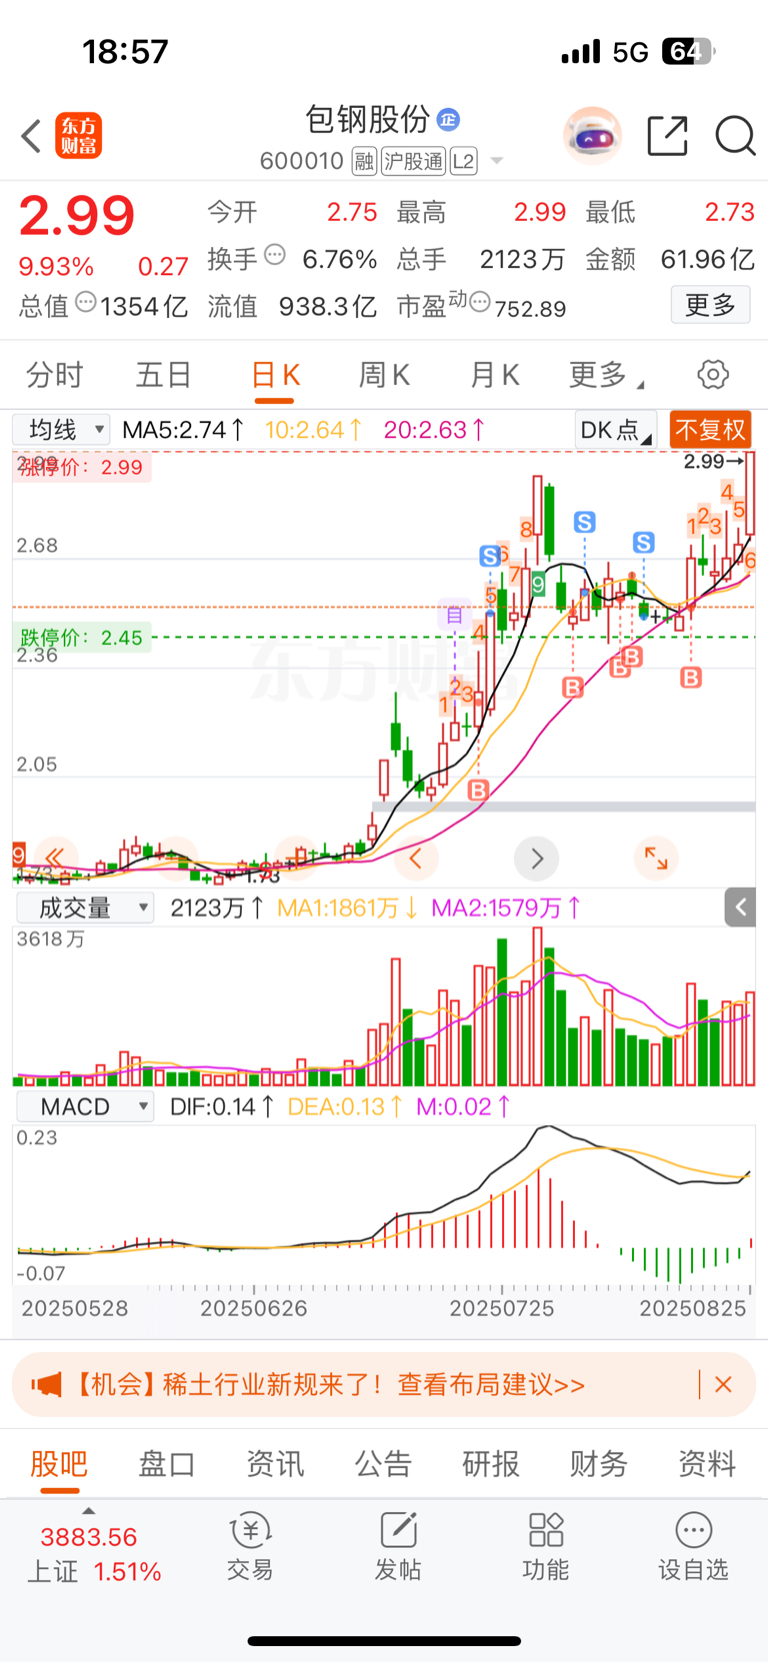This screenshot has height=1663, width=768.
Task: Tap the 自 marker on the K-line
Action: pyautogui.click(x=454, y=614)
